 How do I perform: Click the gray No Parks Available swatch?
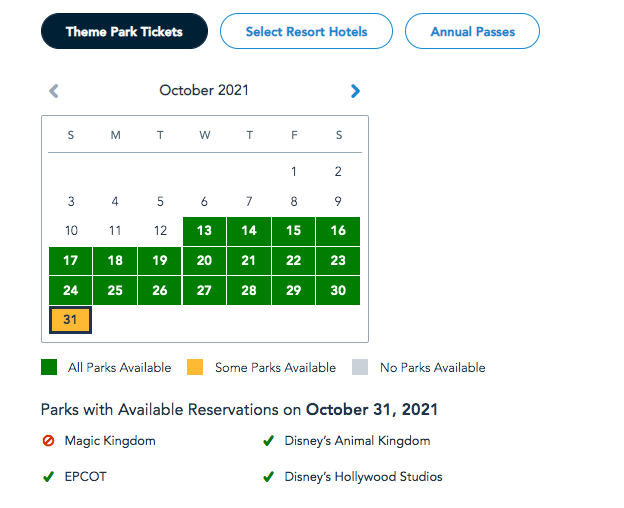362,367
